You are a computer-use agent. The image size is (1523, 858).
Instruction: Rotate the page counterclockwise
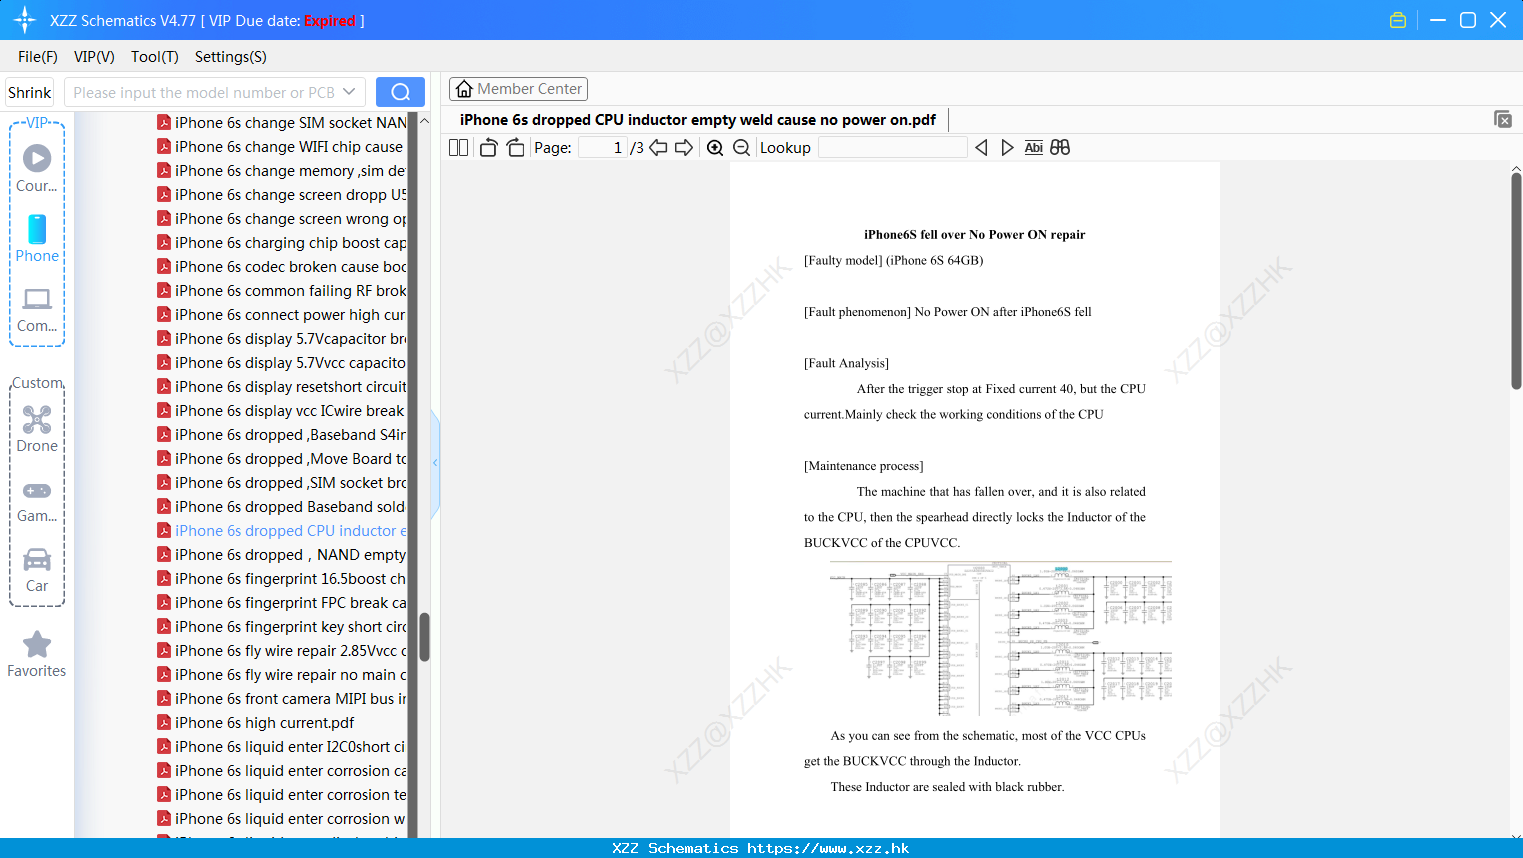click(488, 147)
